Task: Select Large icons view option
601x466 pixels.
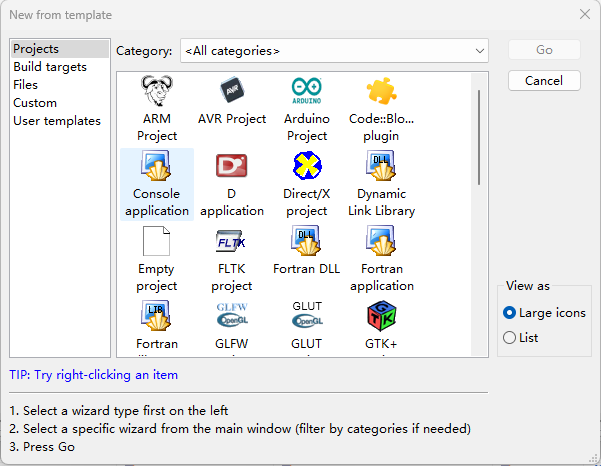Action: point(544,313)
